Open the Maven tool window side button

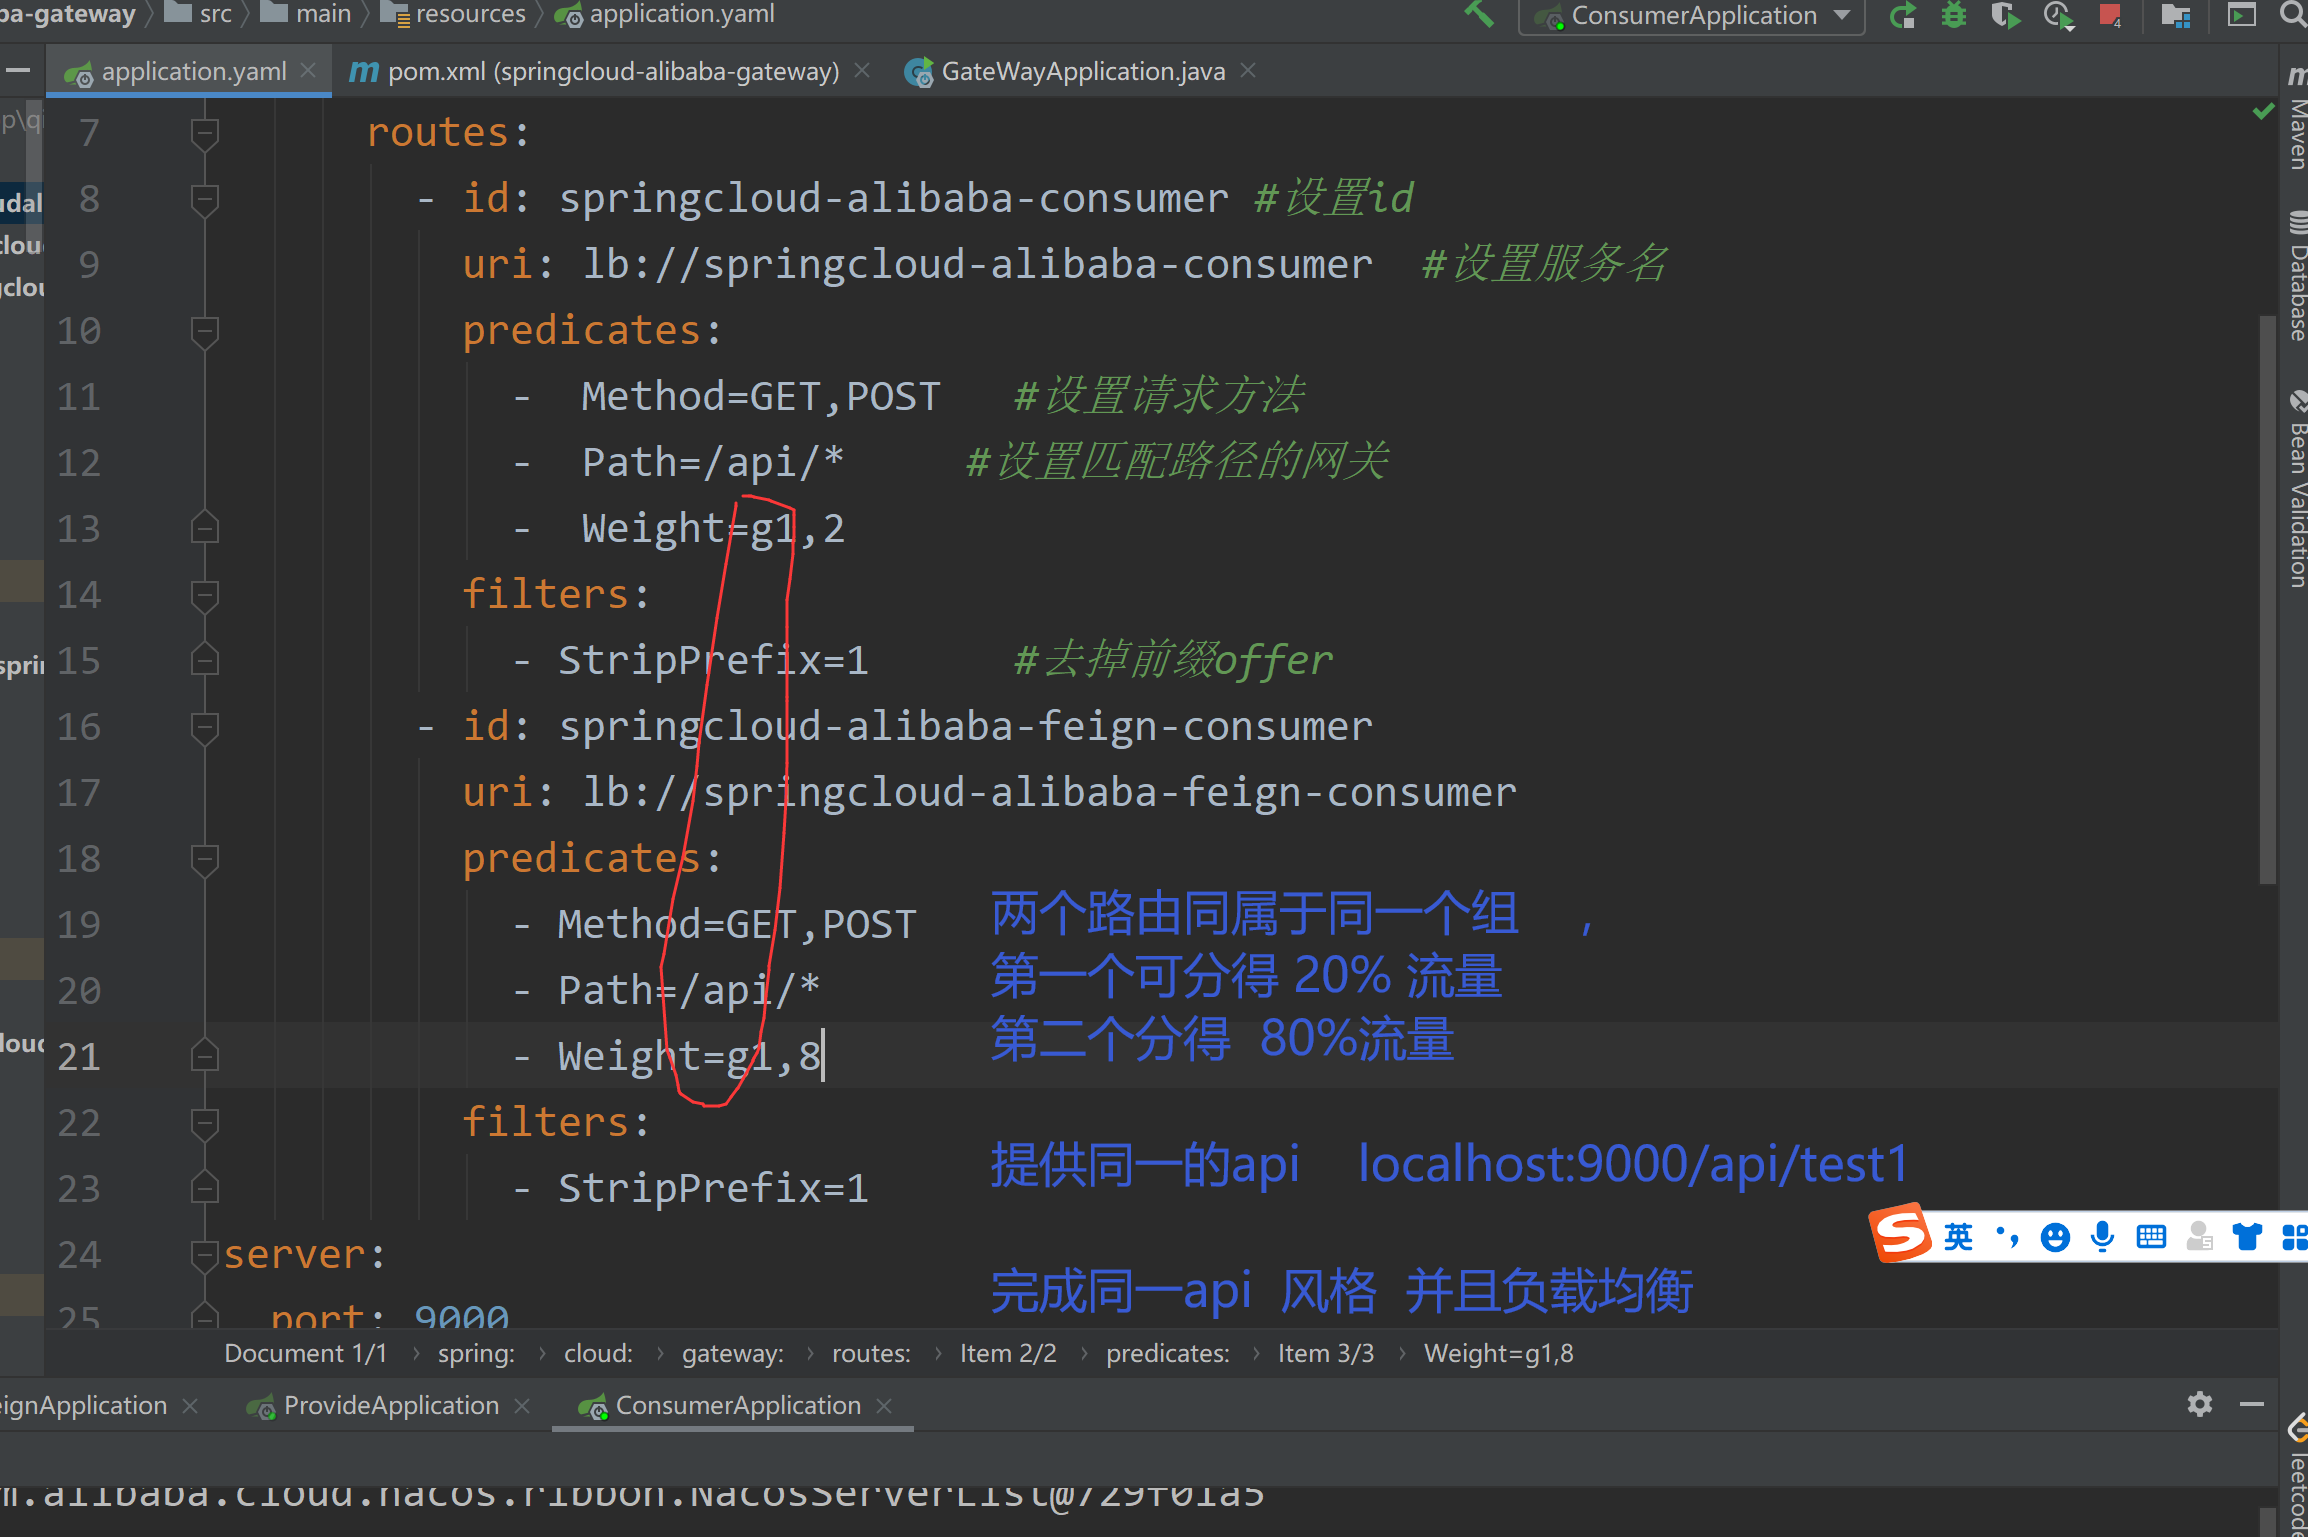tap(2297, 120)
